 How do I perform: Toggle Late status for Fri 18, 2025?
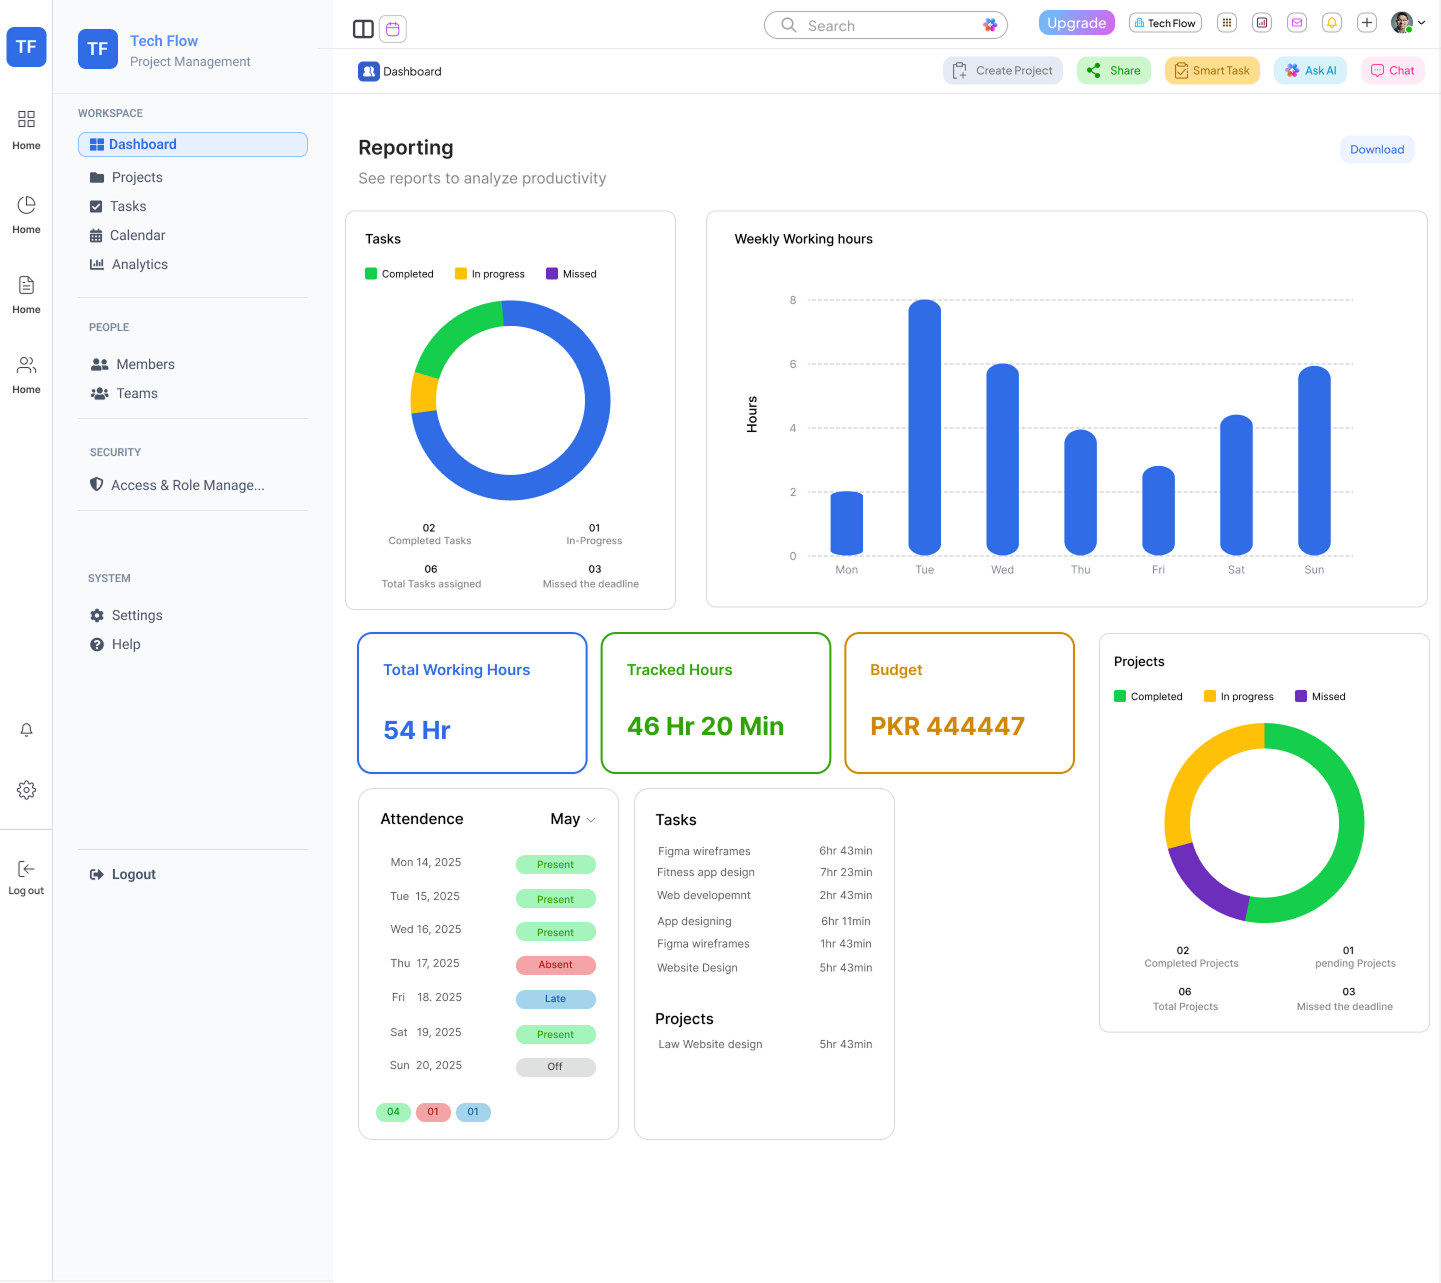click(555, 999)
